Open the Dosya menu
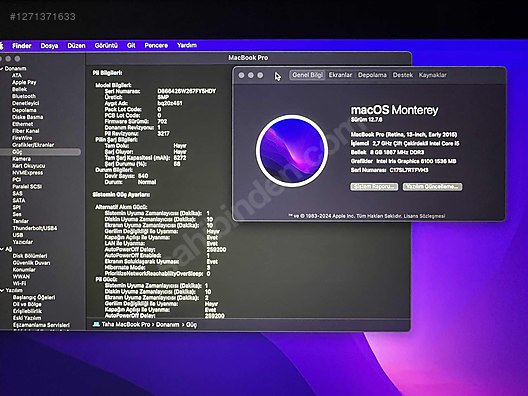The height and width of the screenshot is (396, 528). [50, 45]
